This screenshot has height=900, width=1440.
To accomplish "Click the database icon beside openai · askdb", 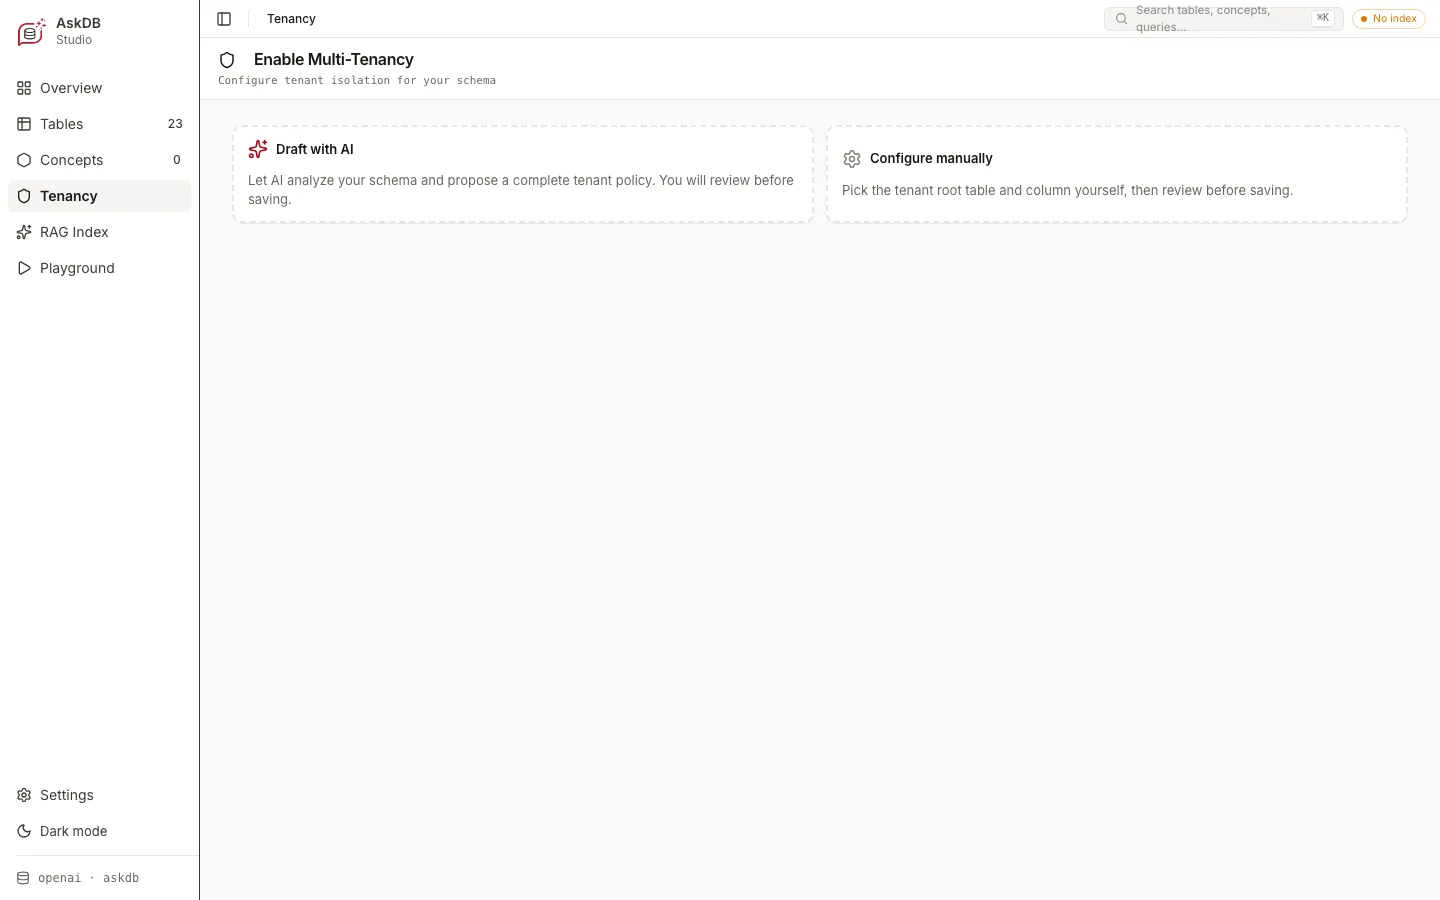I will [23, 878].
